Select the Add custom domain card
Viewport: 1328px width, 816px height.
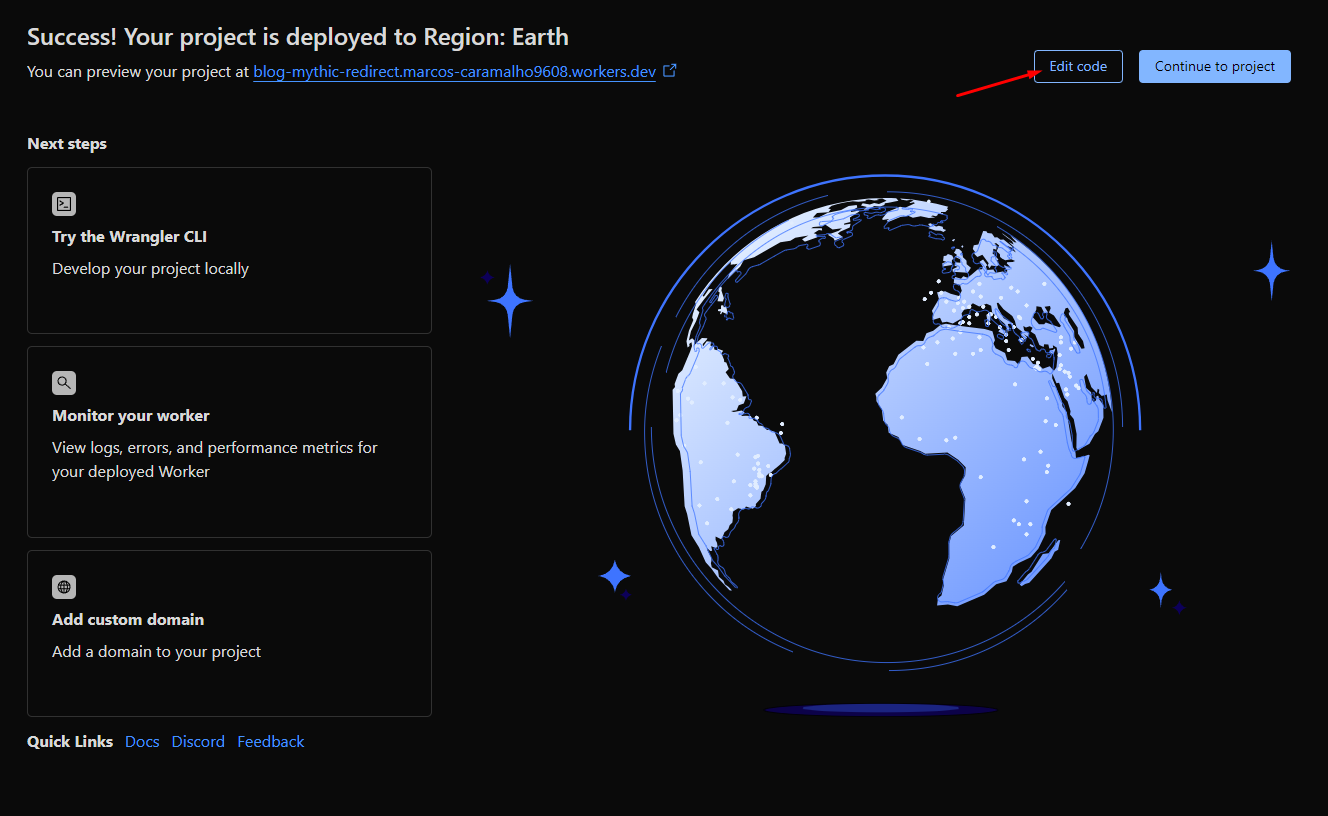(x=229, y=633)
